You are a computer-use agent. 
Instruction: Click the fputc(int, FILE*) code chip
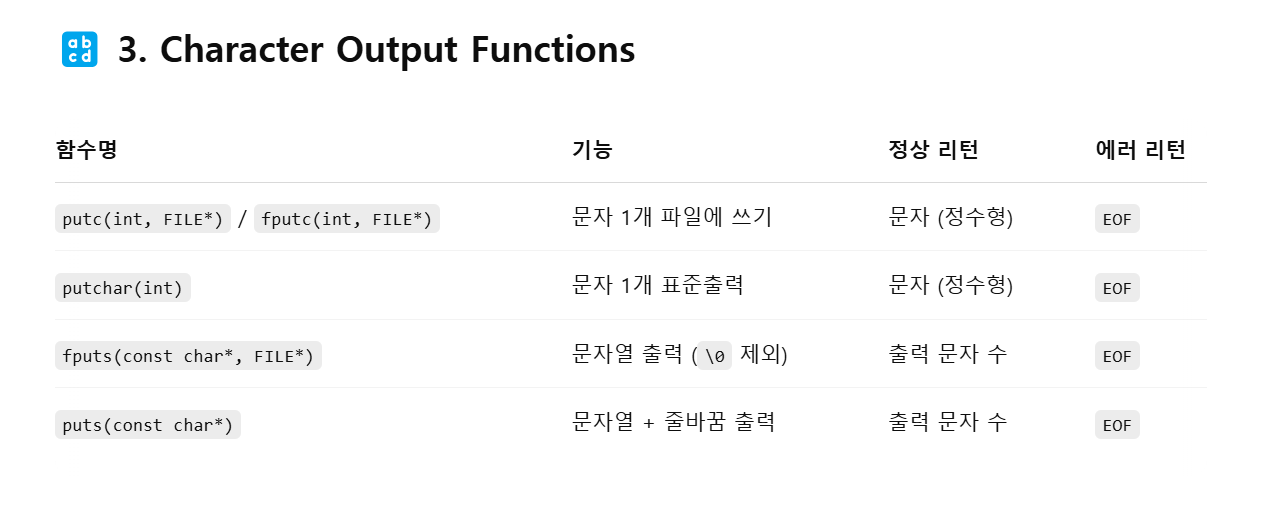pos(347,219)
